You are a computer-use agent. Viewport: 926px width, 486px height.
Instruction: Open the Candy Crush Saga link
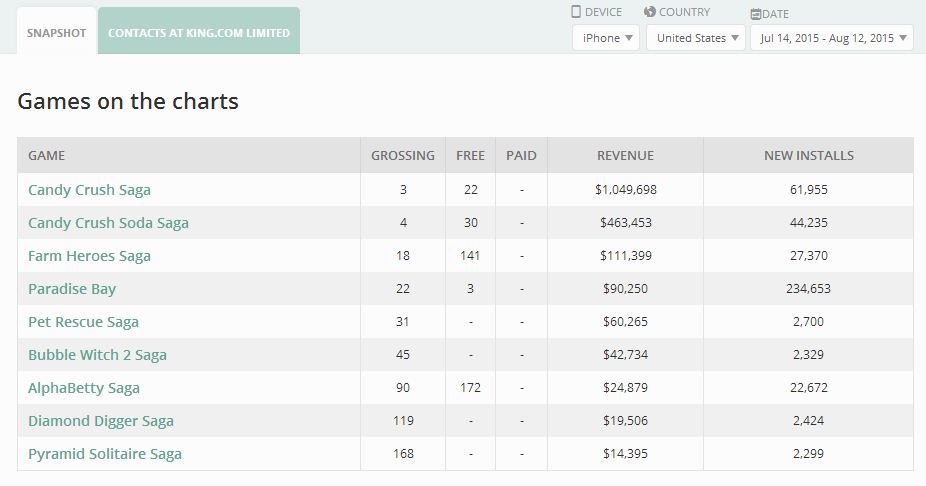tap(89, 190)
